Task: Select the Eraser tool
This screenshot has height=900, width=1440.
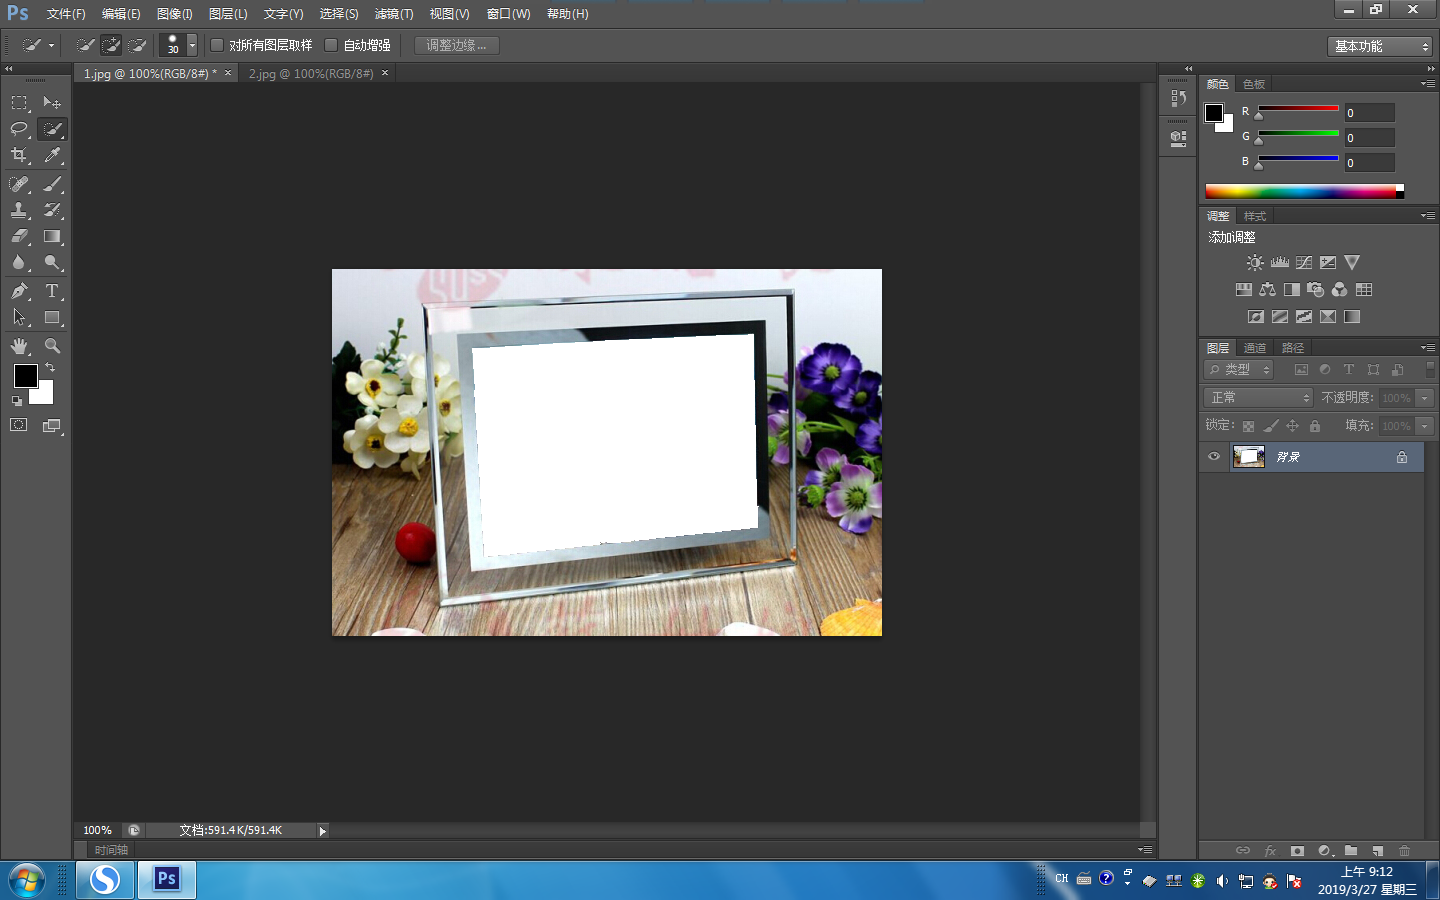Action: pyautogui.click(x=19, y=237)
